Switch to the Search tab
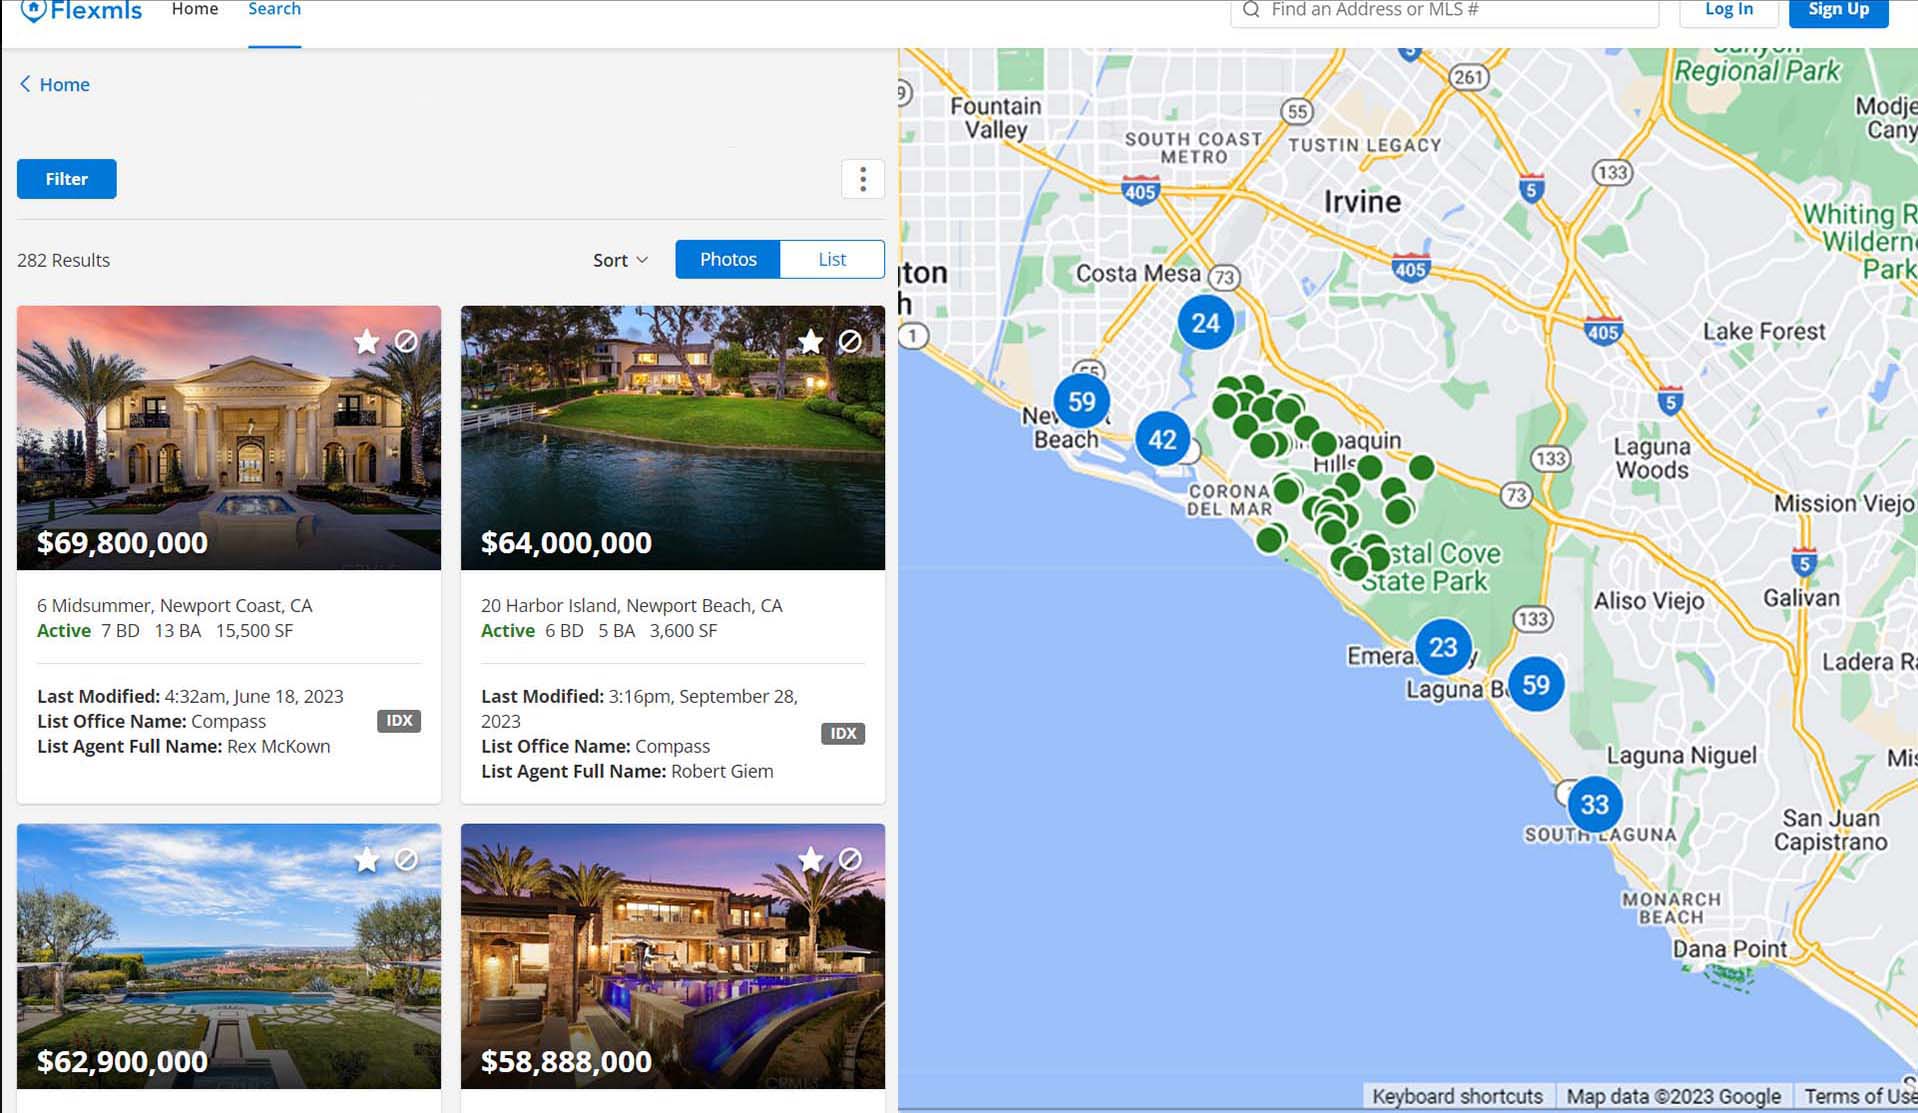This screenshot has width=1918, height=1113. point(273,9)
